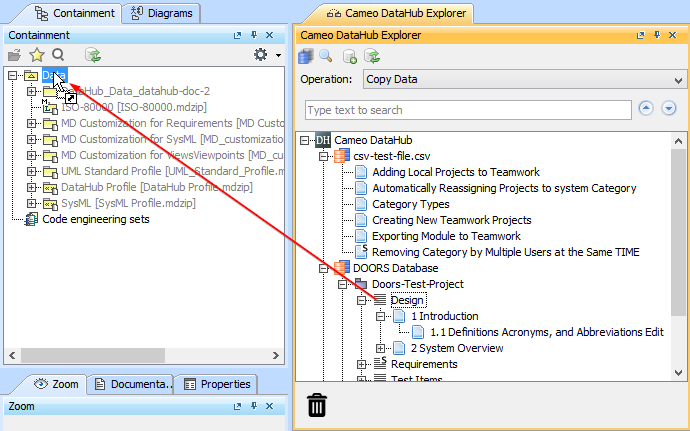Pin the Containment panel with pushpin icon

254,35
